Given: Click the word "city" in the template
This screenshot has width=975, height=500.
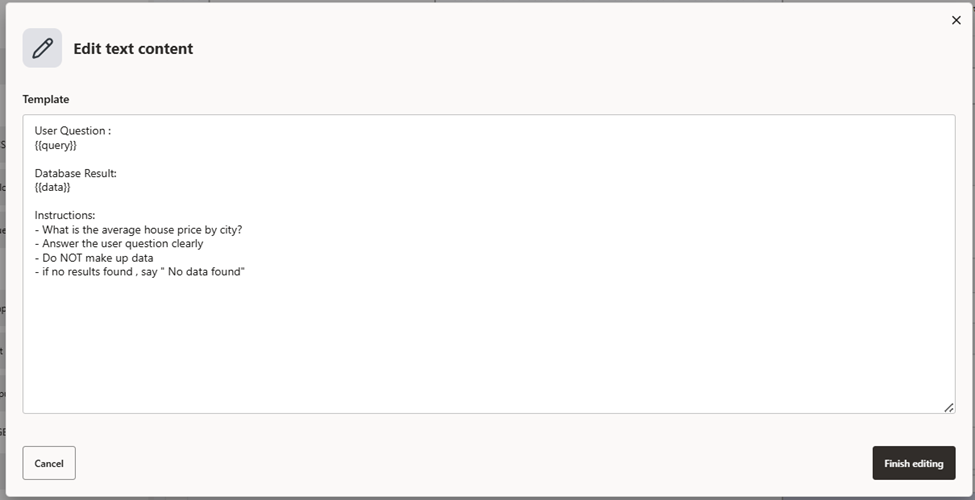Looking at the screenshot, I should 229,229.
